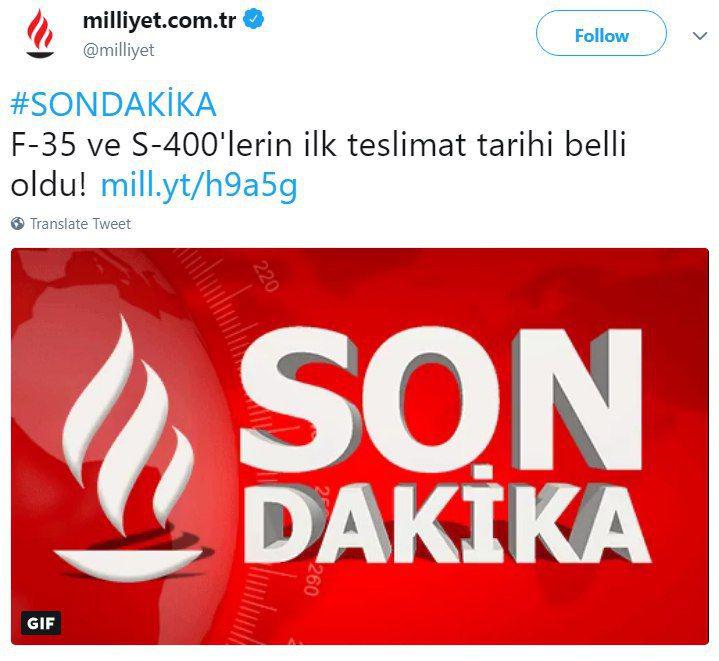Click Translate Tweet
Viewport: 719px width, 661px height.
click(x=80, y=224)
